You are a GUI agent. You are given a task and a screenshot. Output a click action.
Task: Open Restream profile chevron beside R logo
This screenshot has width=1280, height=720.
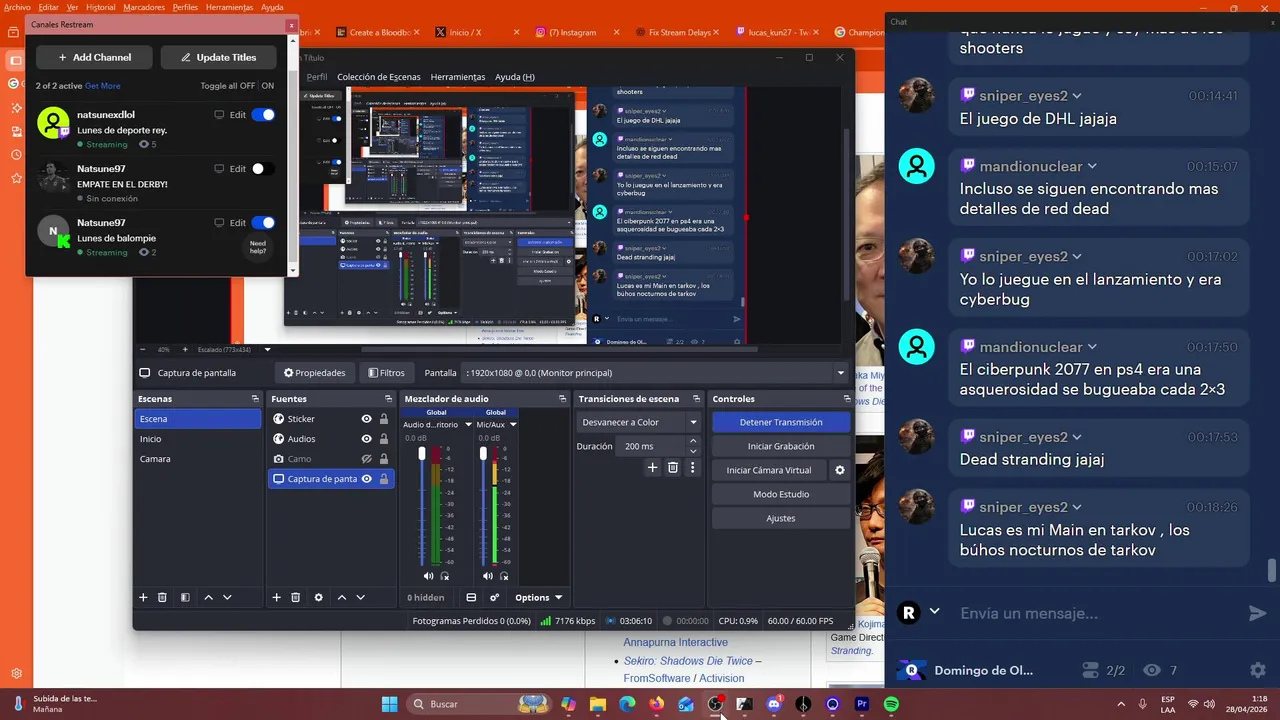[935, 612]
